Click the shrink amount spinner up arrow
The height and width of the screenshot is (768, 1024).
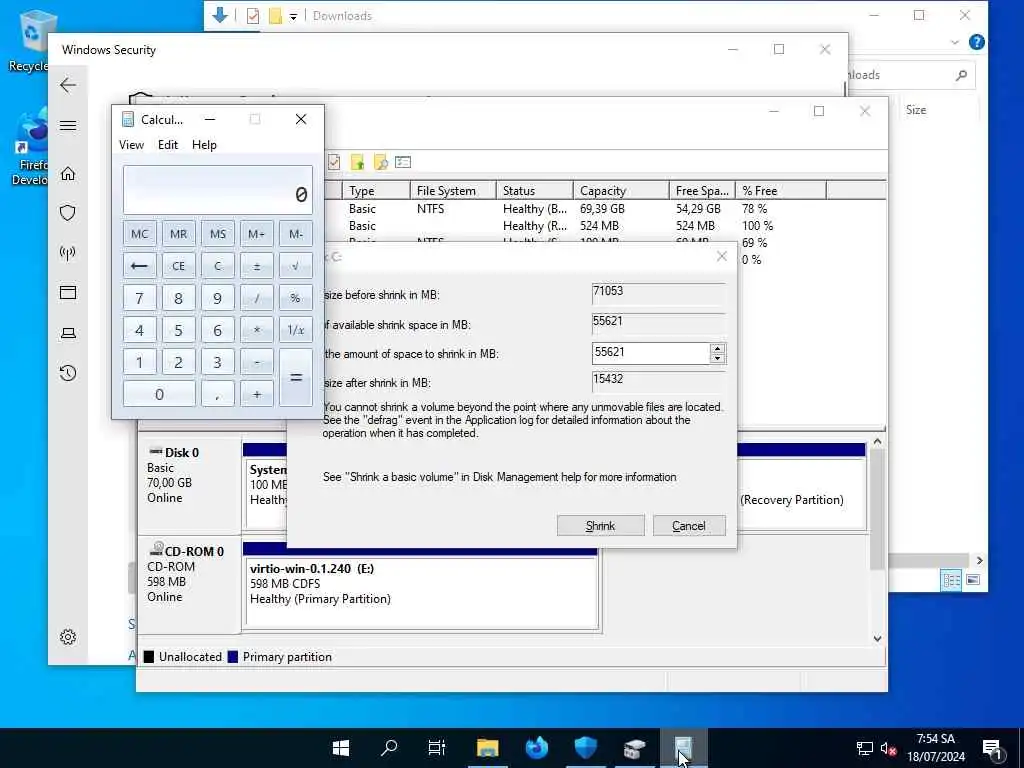pyautogui.click(x=717, y=349)
